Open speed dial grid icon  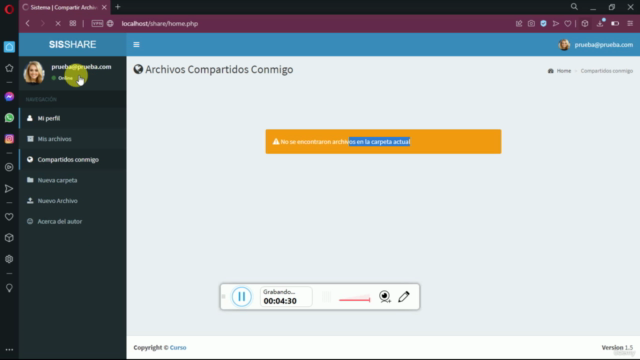(73, 23)
